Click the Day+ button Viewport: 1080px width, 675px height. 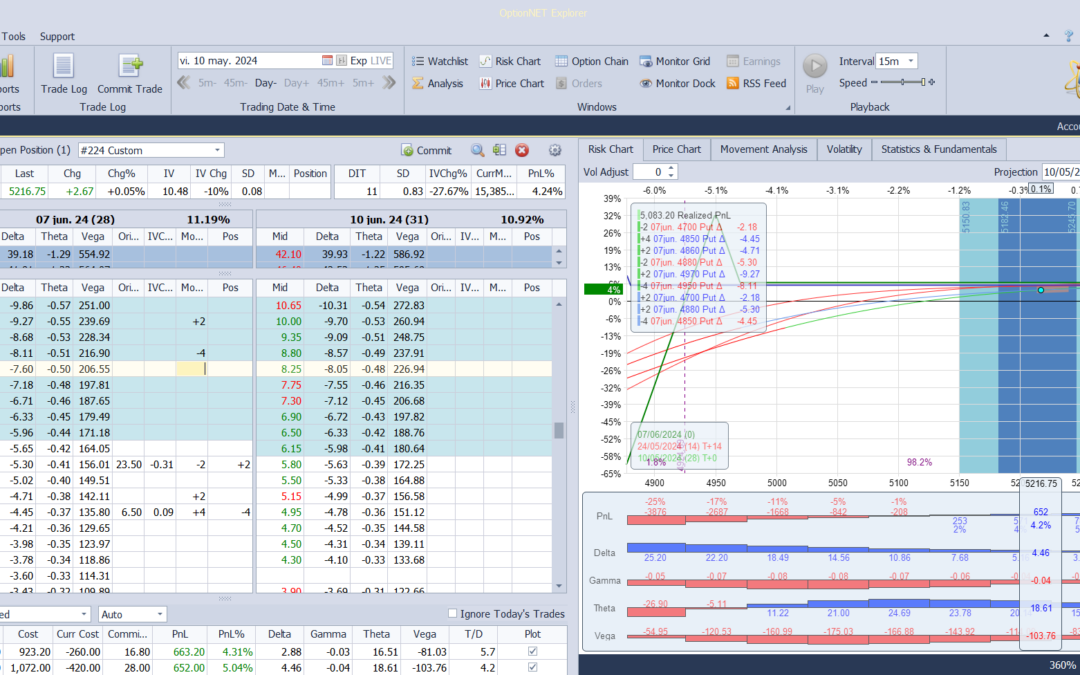pyautogui.click(x=296, y=83)
